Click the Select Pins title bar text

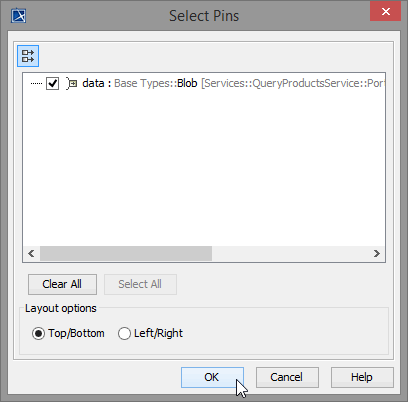tap(204, 16)
